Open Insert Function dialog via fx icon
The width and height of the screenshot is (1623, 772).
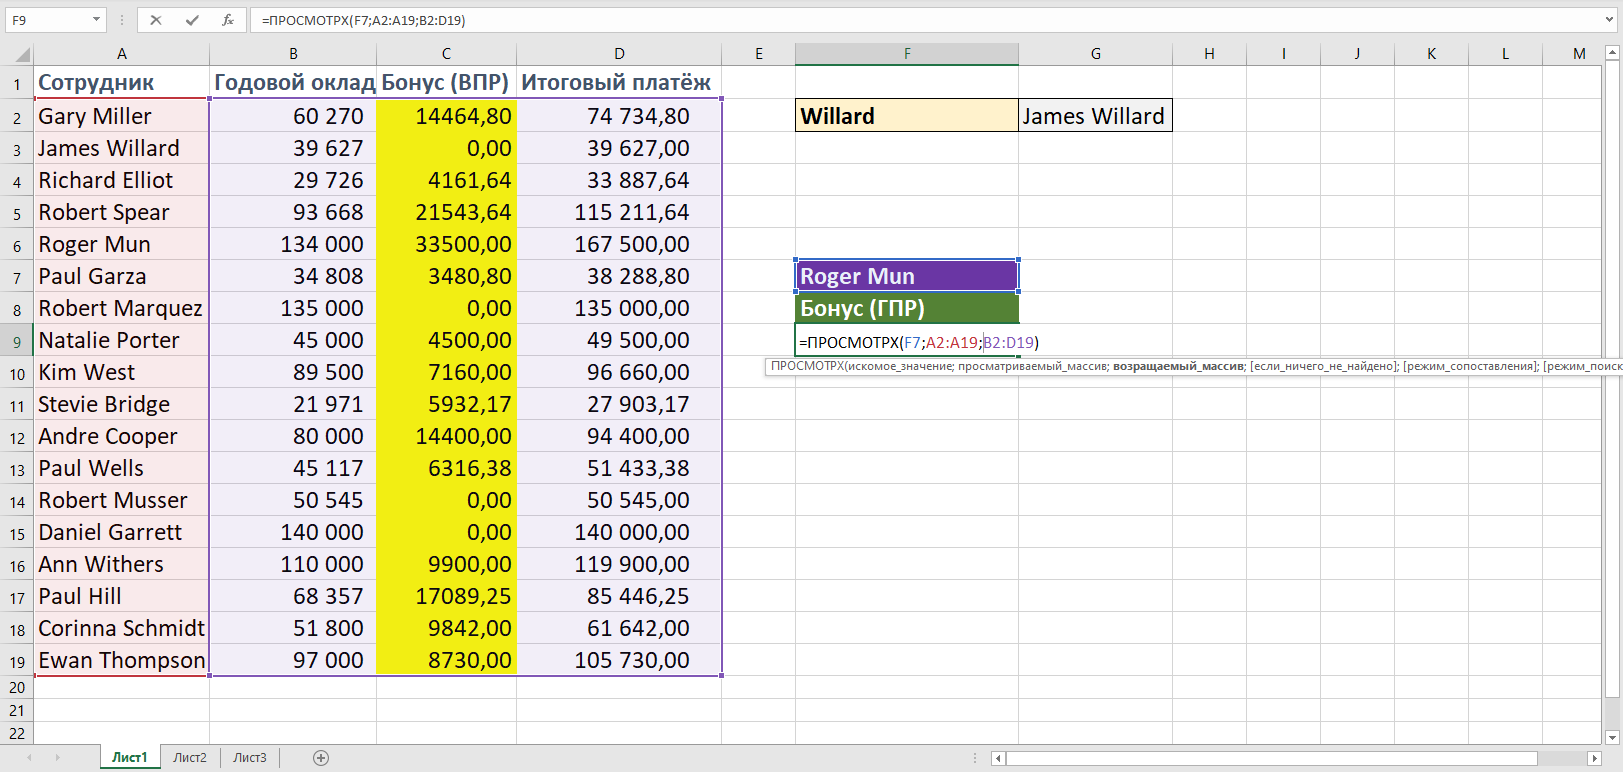[228, 20]
